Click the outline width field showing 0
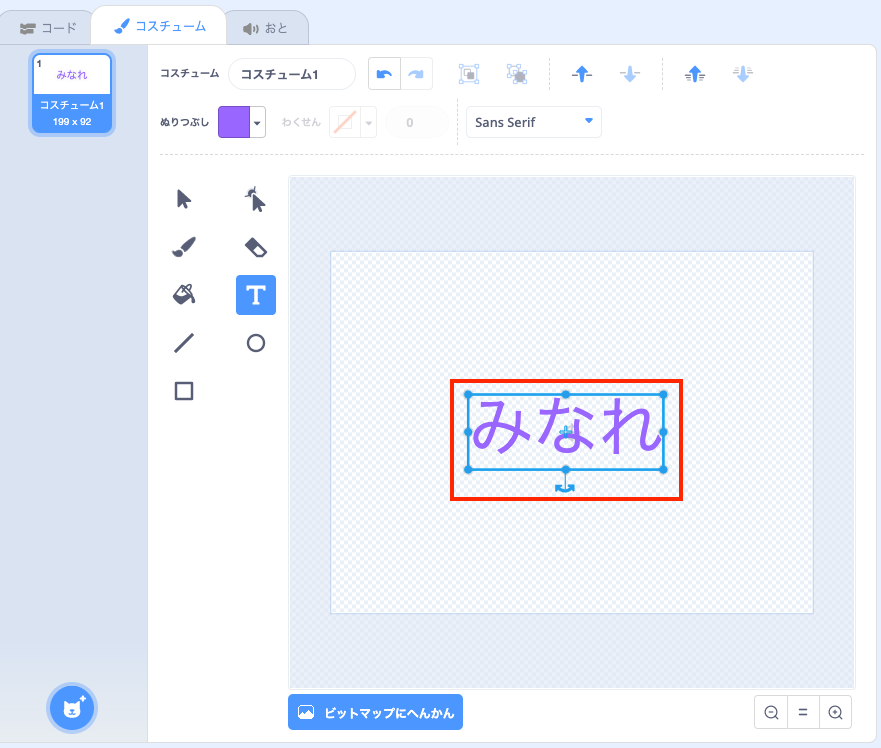Image resolution: width=881 pixels, height=748 pixels. [417, 122]
